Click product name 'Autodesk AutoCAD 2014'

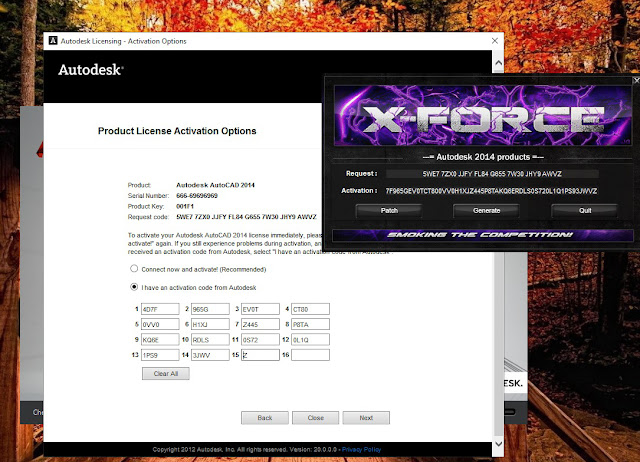click(215, 185)
